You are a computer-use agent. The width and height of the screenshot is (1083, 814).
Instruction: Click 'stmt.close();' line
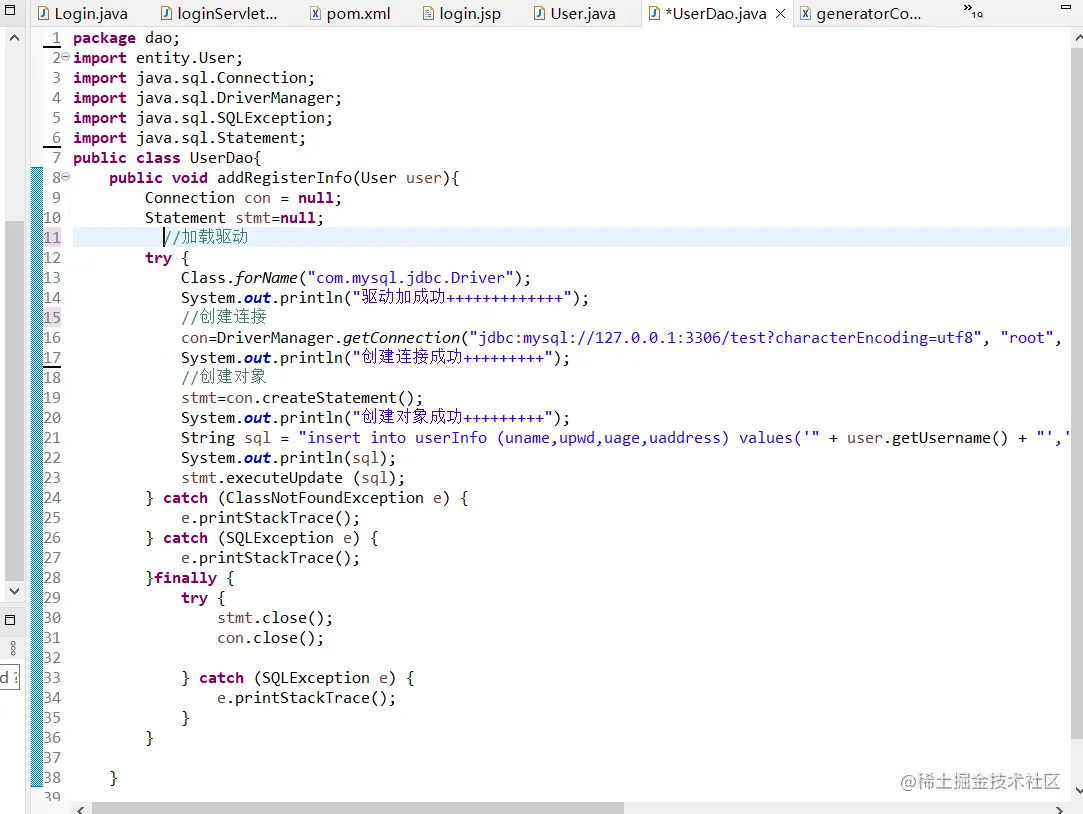point(275,619)
